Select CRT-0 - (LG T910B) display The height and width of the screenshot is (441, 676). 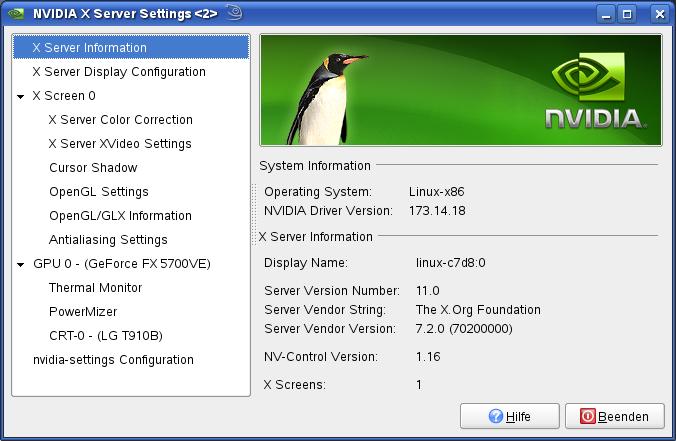106,335
